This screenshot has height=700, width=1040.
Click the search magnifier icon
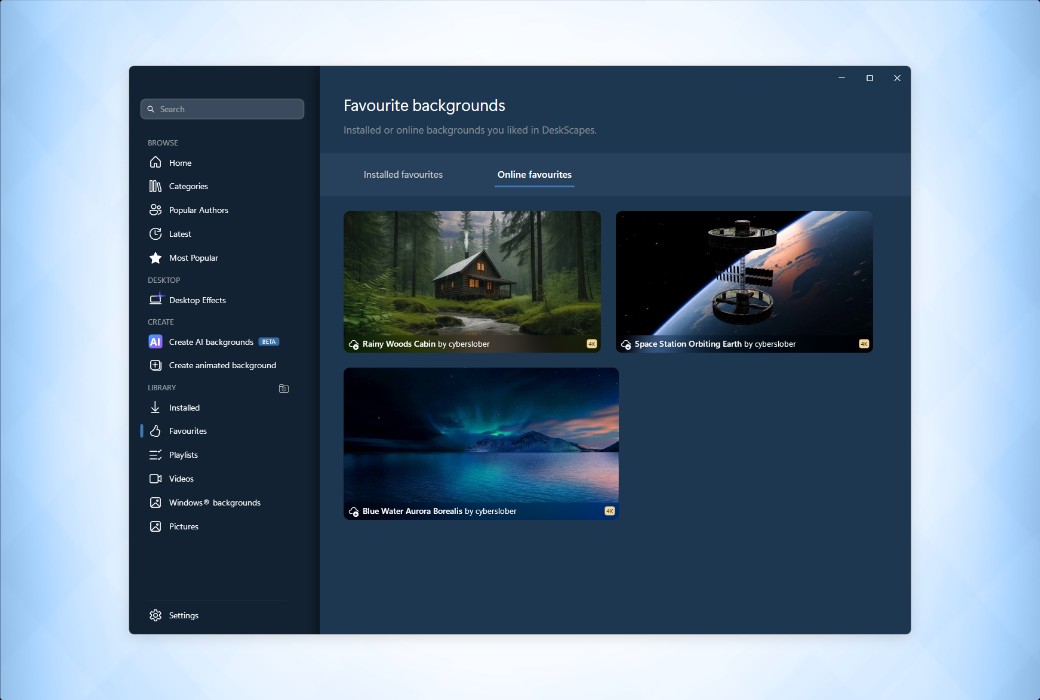click(x=151, y=109)
